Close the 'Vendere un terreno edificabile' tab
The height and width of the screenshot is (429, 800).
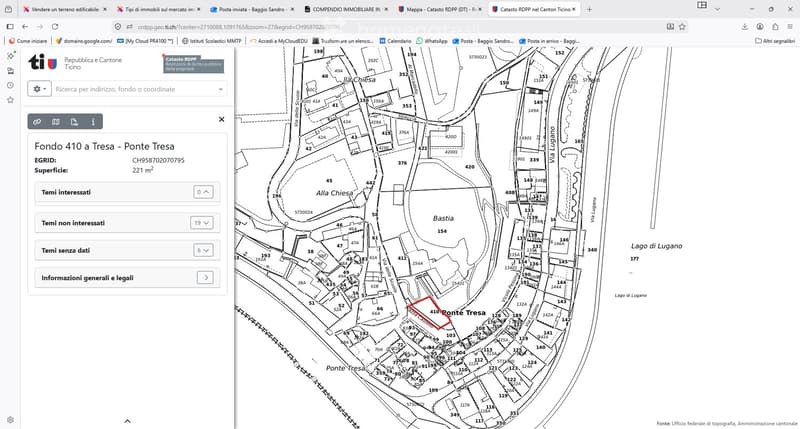click(105, 9)
